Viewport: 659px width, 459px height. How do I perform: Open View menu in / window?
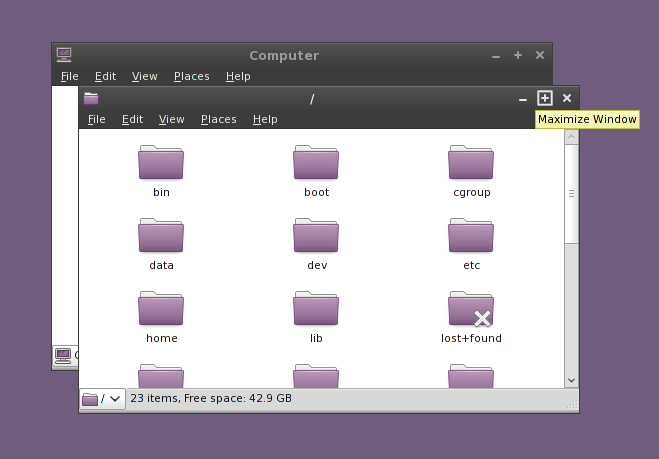(x=171, y=119)
